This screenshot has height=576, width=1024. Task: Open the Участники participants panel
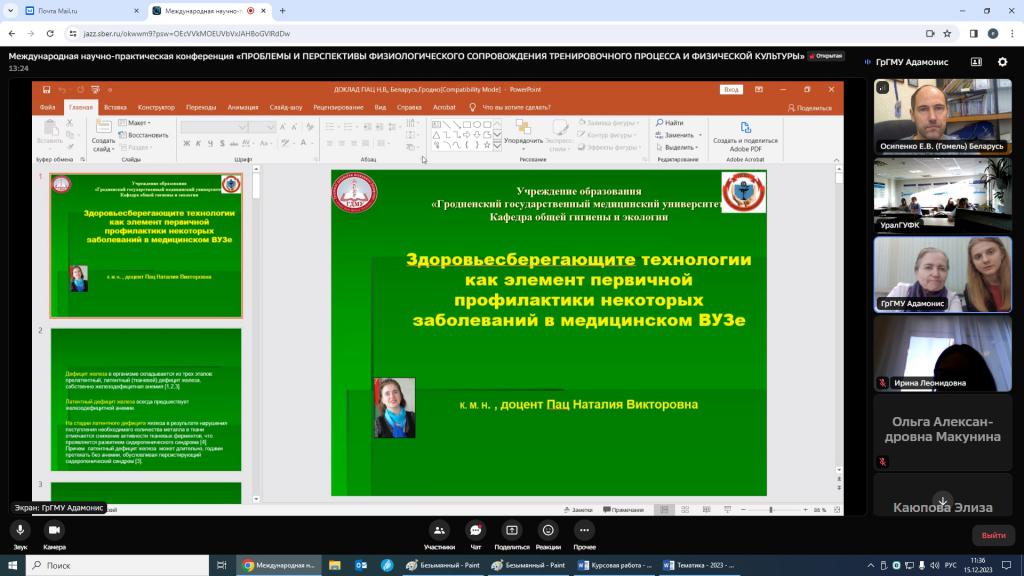(x=439, y=530)
